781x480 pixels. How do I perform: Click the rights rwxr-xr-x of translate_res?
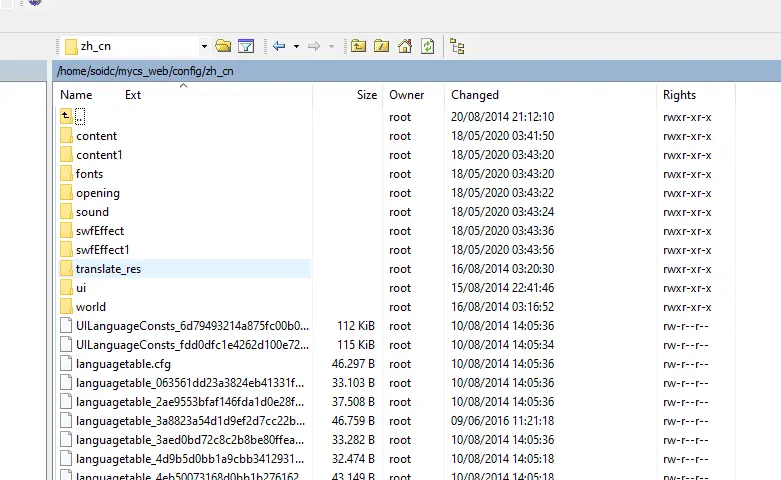click(687, 269)
